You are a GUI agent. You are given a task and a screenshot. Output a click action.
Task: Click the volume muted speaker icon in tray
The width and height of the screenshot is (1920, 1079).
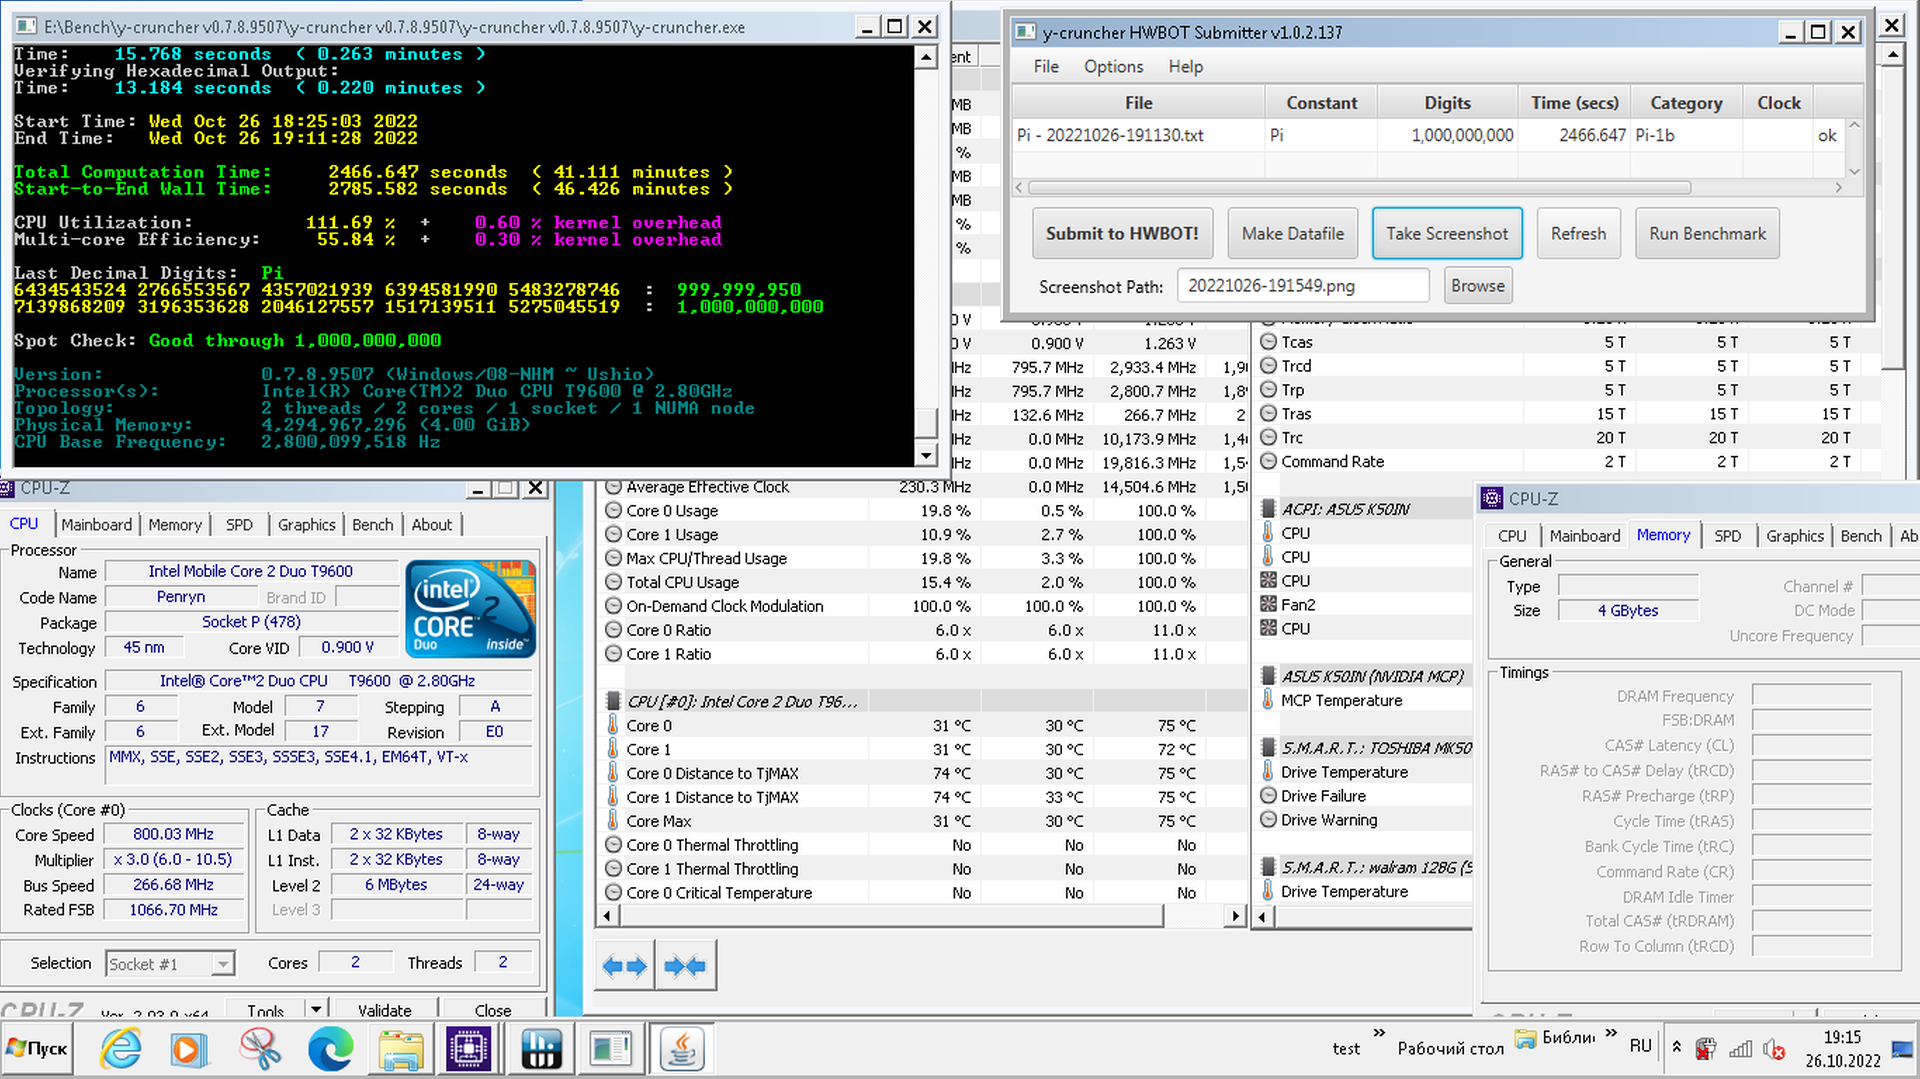(x=1774, y=1049)
